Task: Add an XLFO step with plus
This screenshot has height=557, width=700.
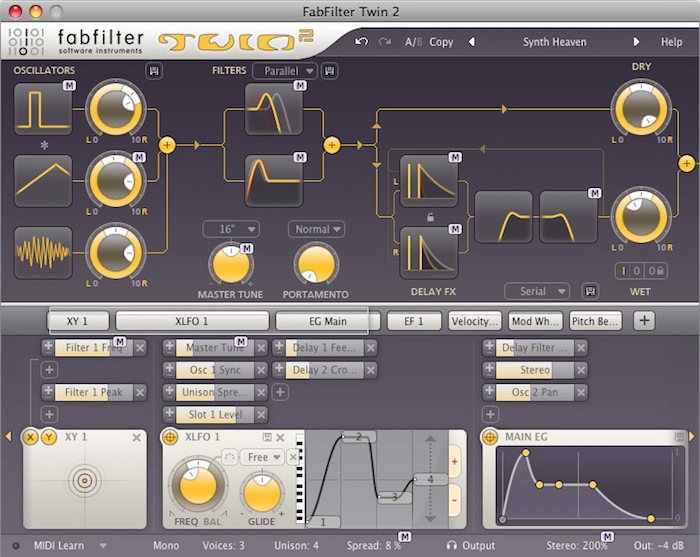Action: click(454, 462)
